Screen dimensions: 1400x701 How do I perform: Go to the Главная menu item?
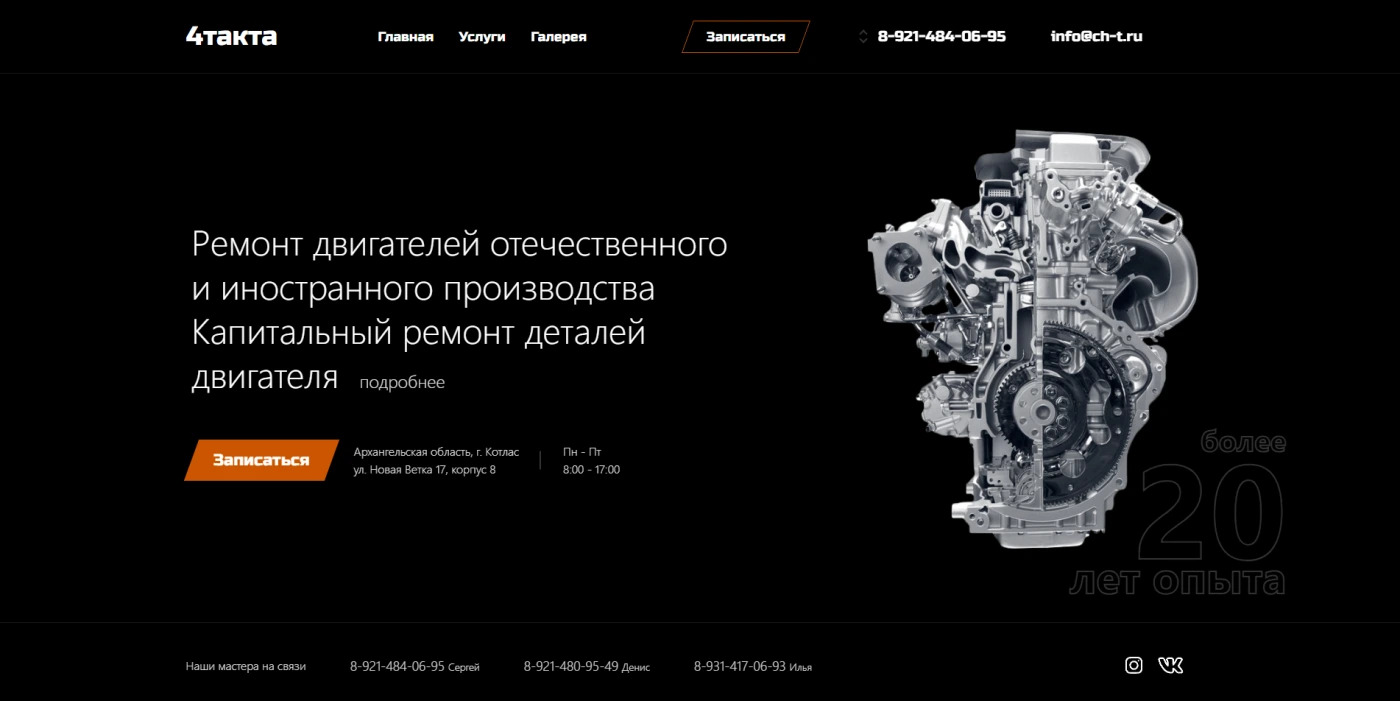tap(405, 37)
